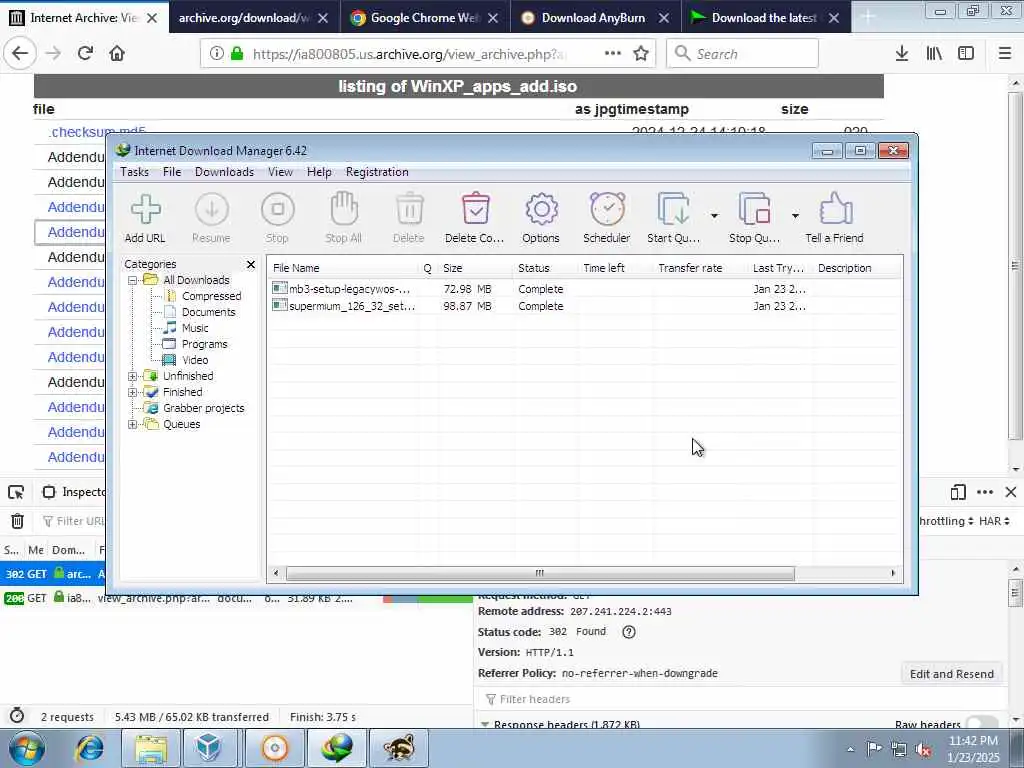This screenshot has height=768, width=1024.
Task: Click the Filter headers input field
Action: 741,699
